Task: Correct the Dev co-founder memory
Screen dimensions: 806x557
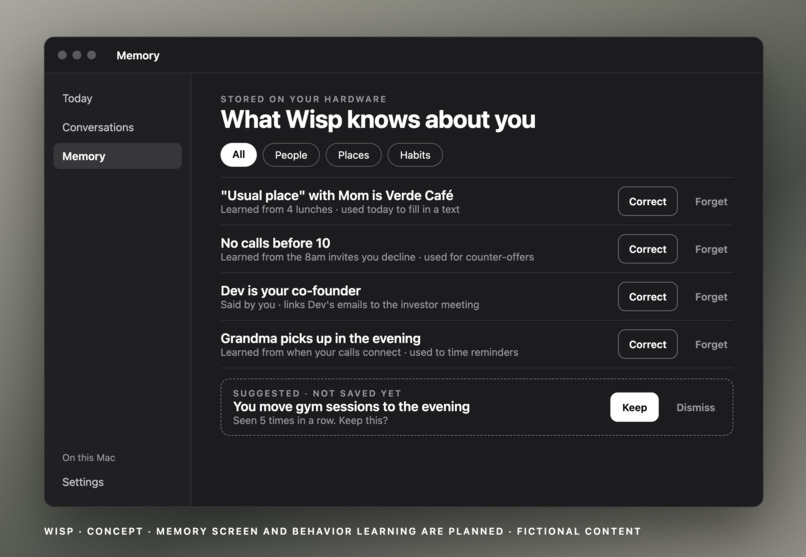Action: 647,296
